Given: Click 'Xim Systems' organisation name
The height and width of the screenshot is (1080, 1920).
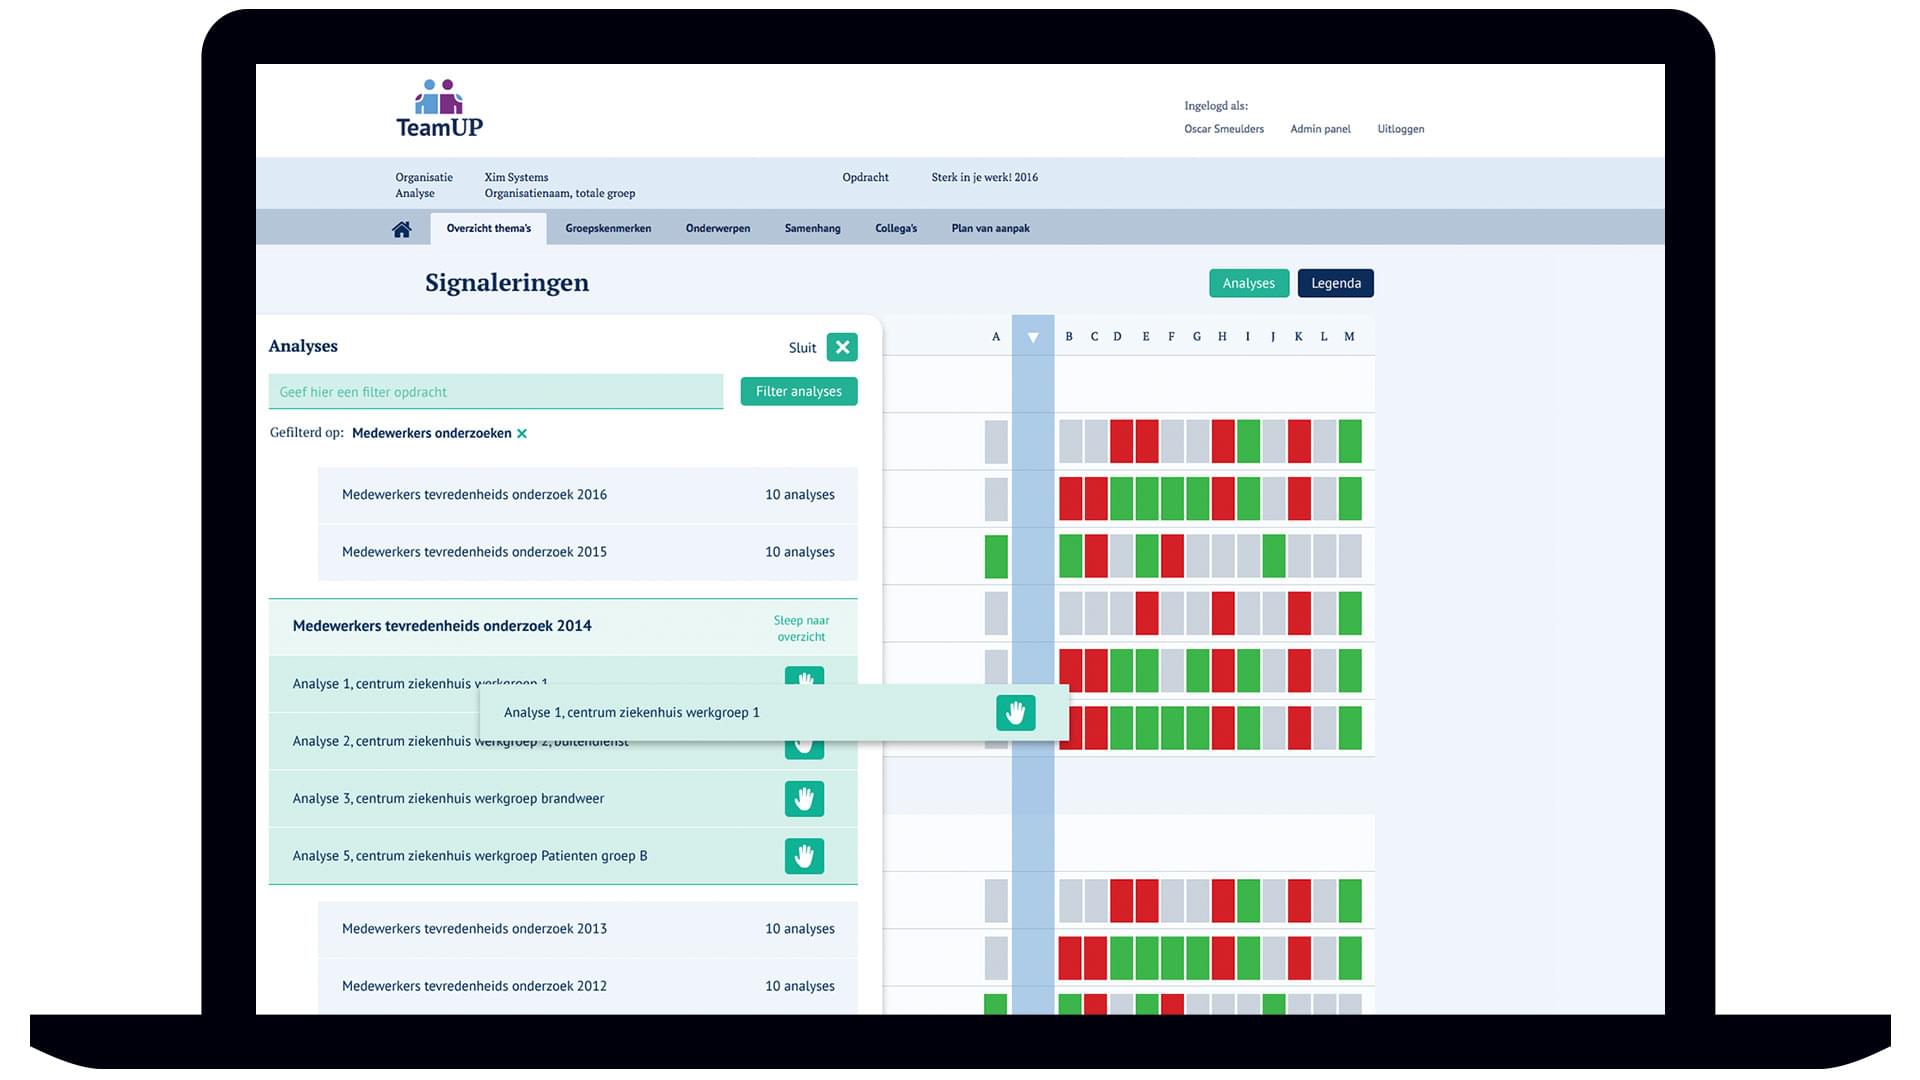Looking at the screenshot, I should (516, 177).
